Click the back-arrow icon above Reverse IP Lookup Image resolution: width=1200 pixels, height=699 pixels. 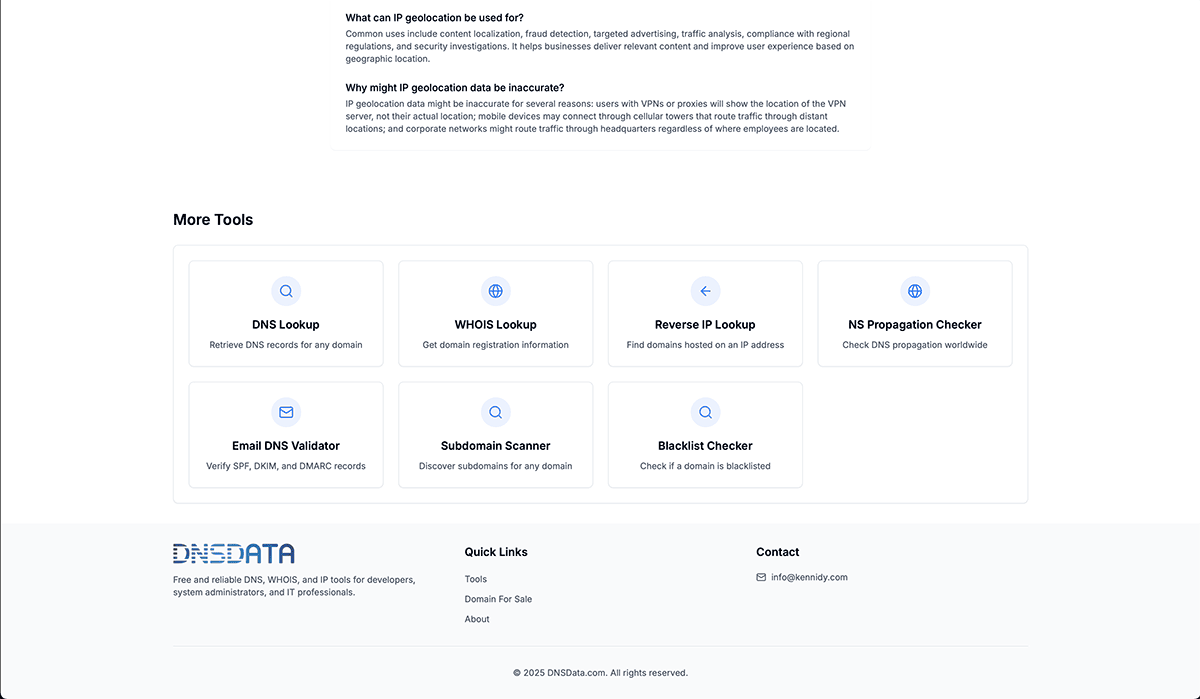(x=705, y=291)
